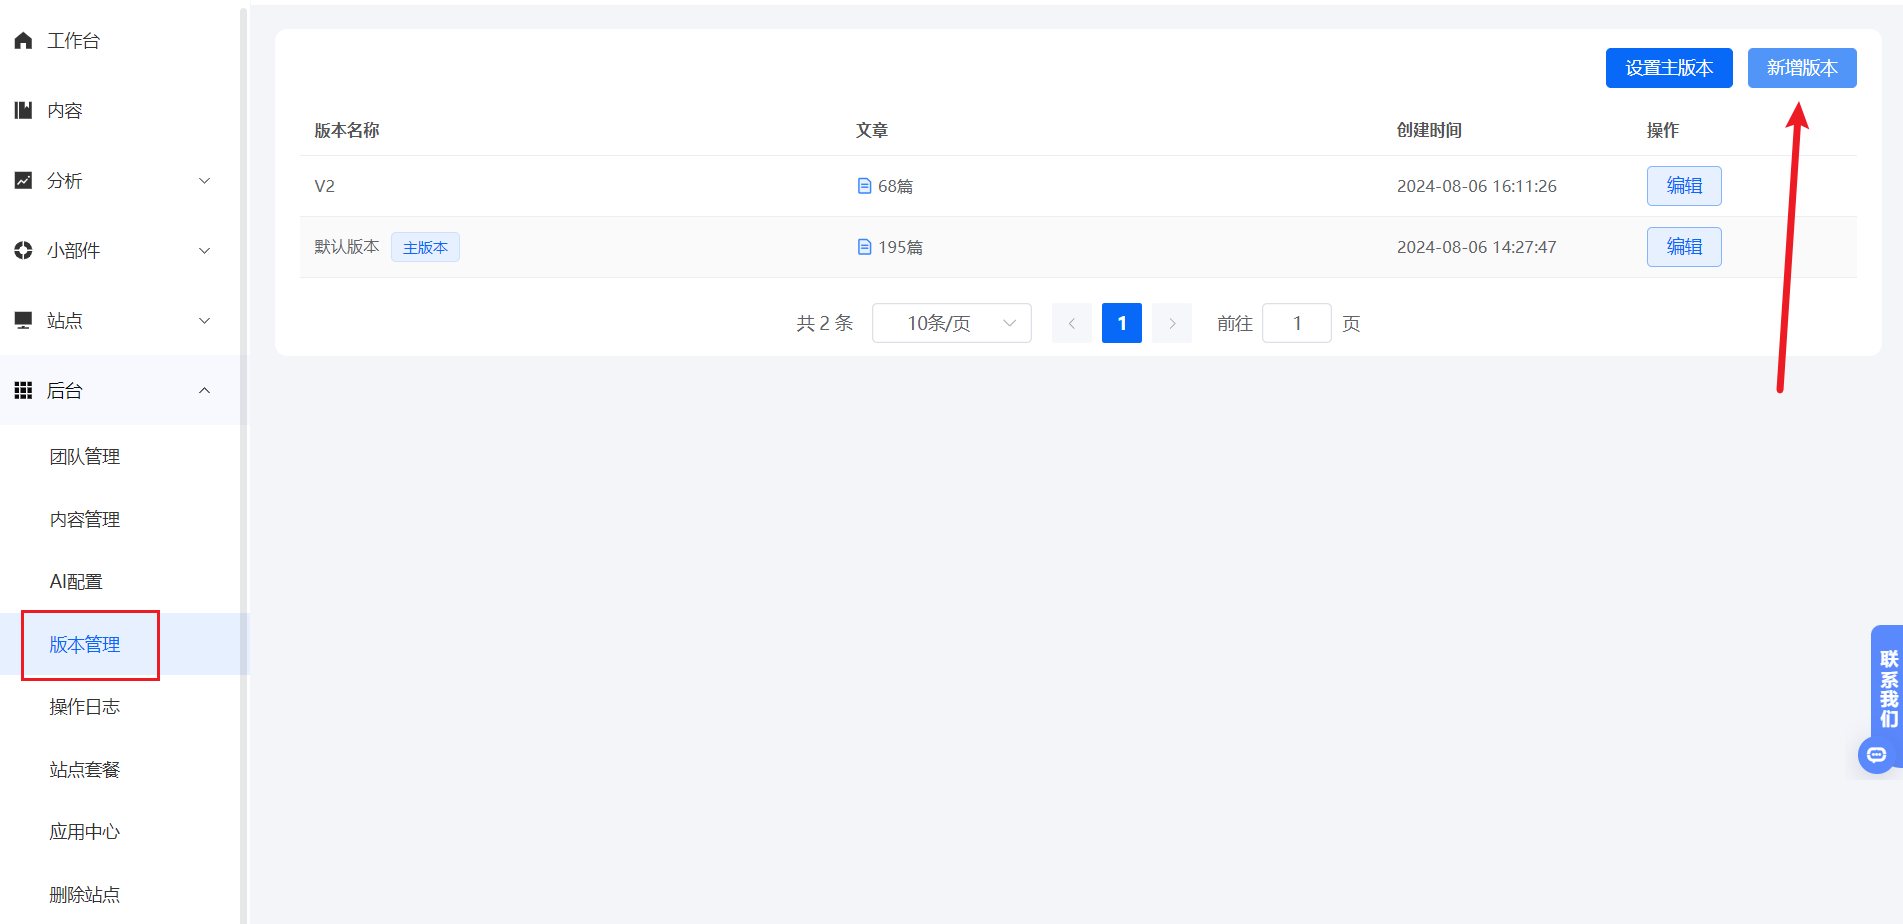
Task: Click the 默认版本 name text
Action: point(347,247)
